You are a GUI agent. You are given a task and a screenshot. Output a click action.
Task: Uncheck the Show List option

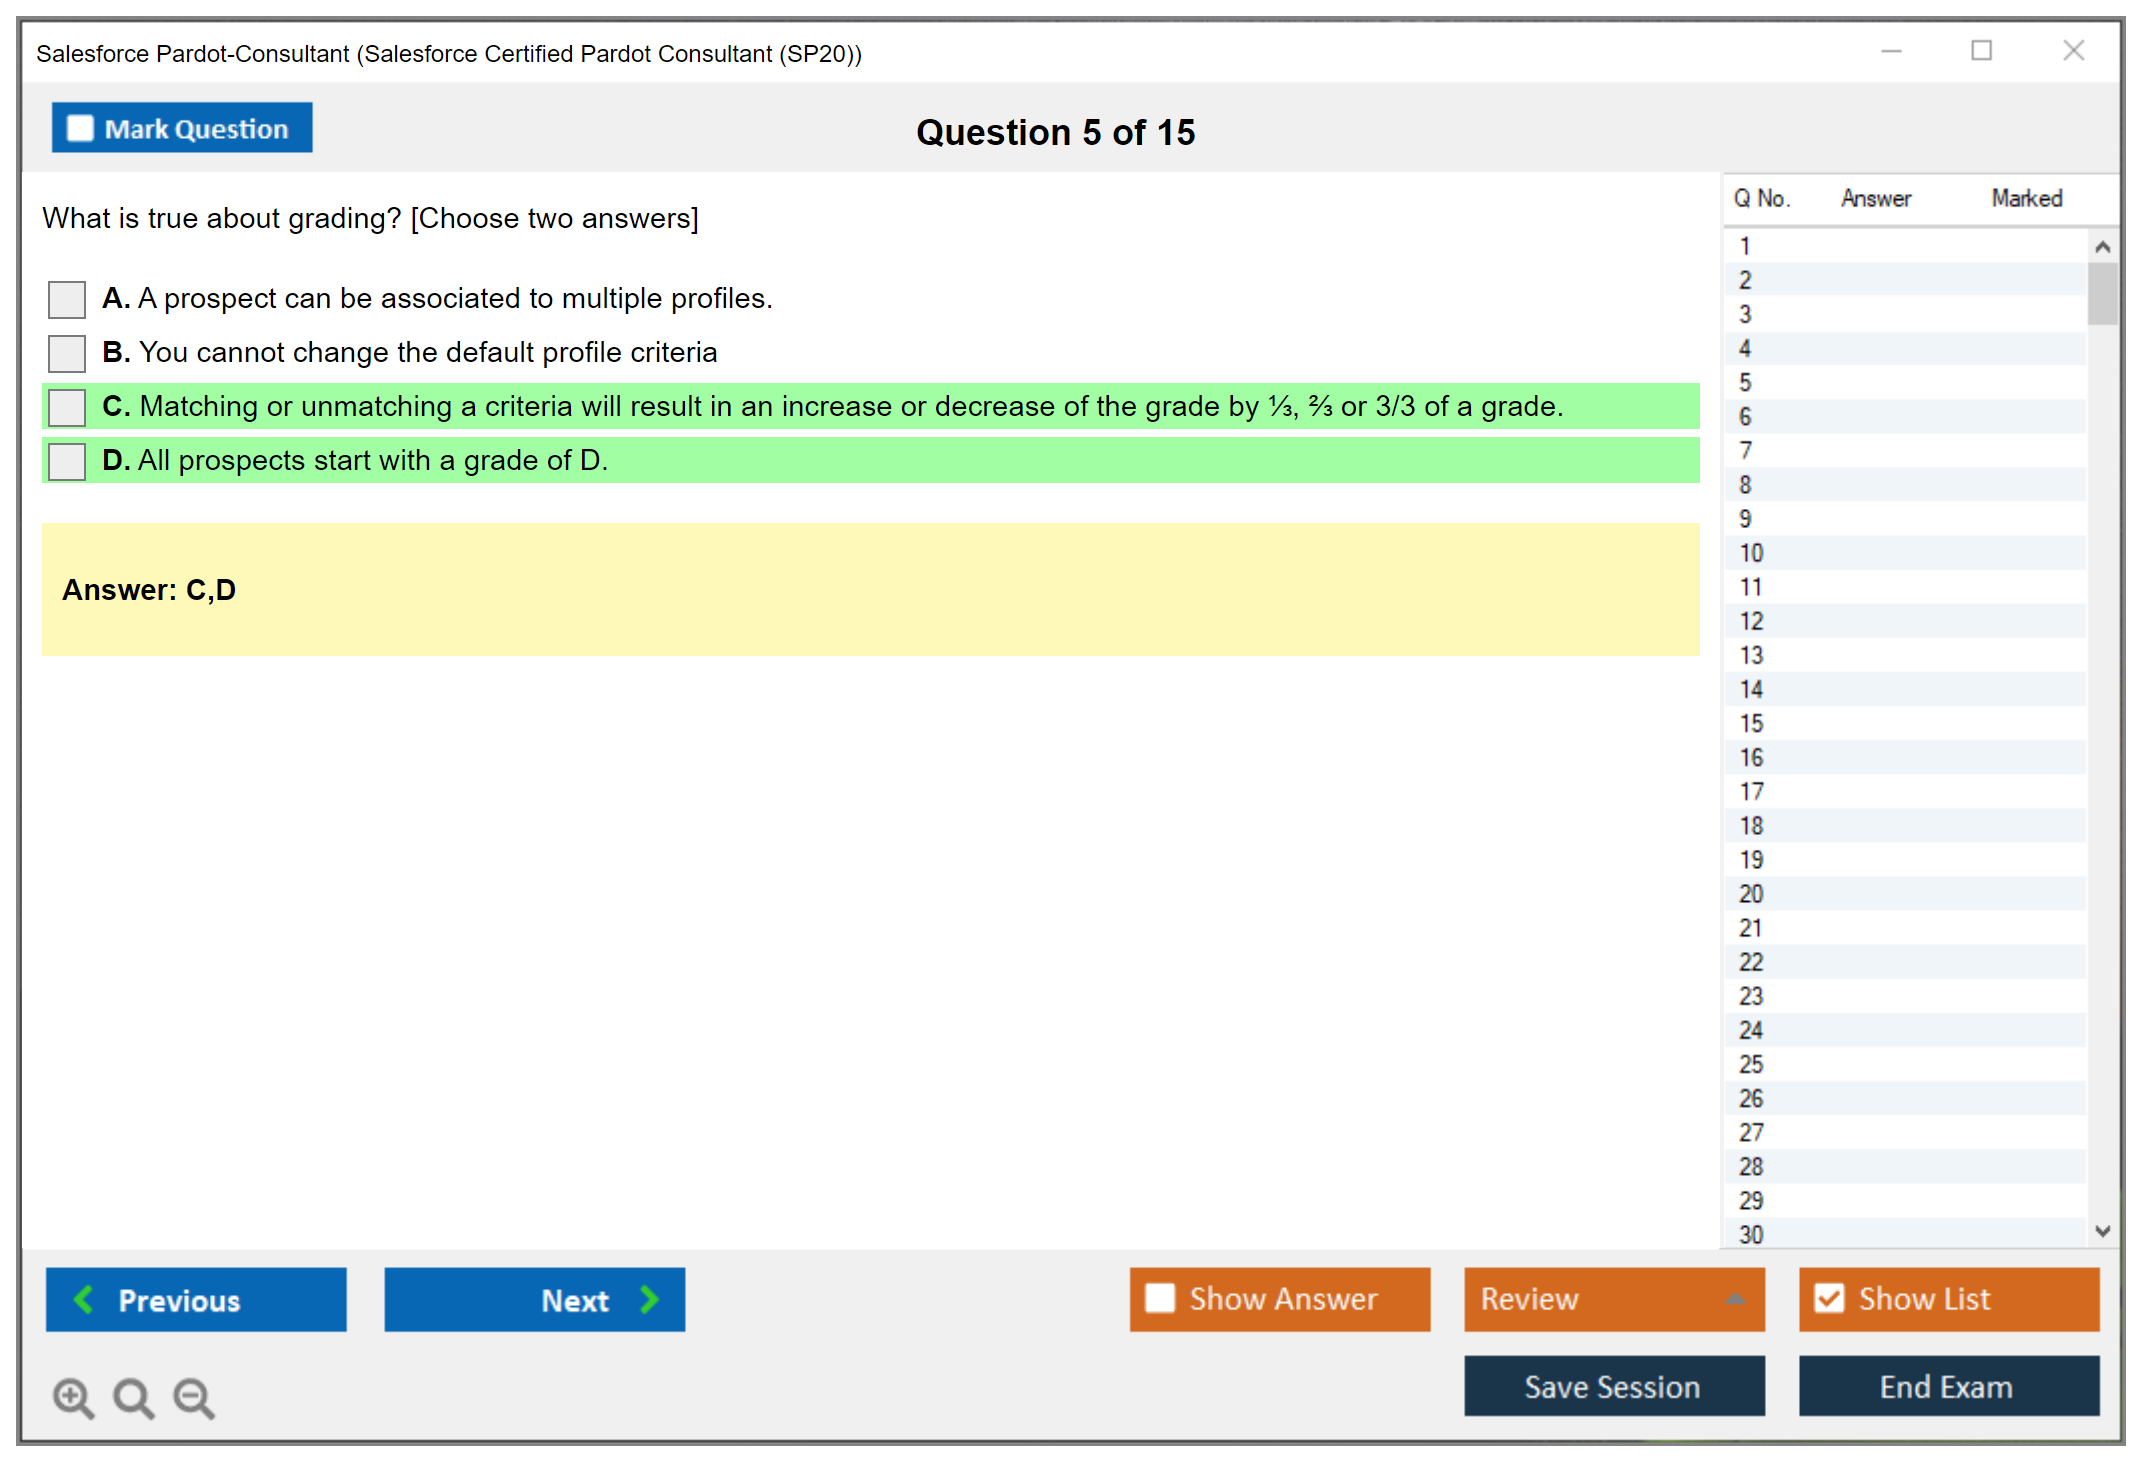(1829, 1298)
